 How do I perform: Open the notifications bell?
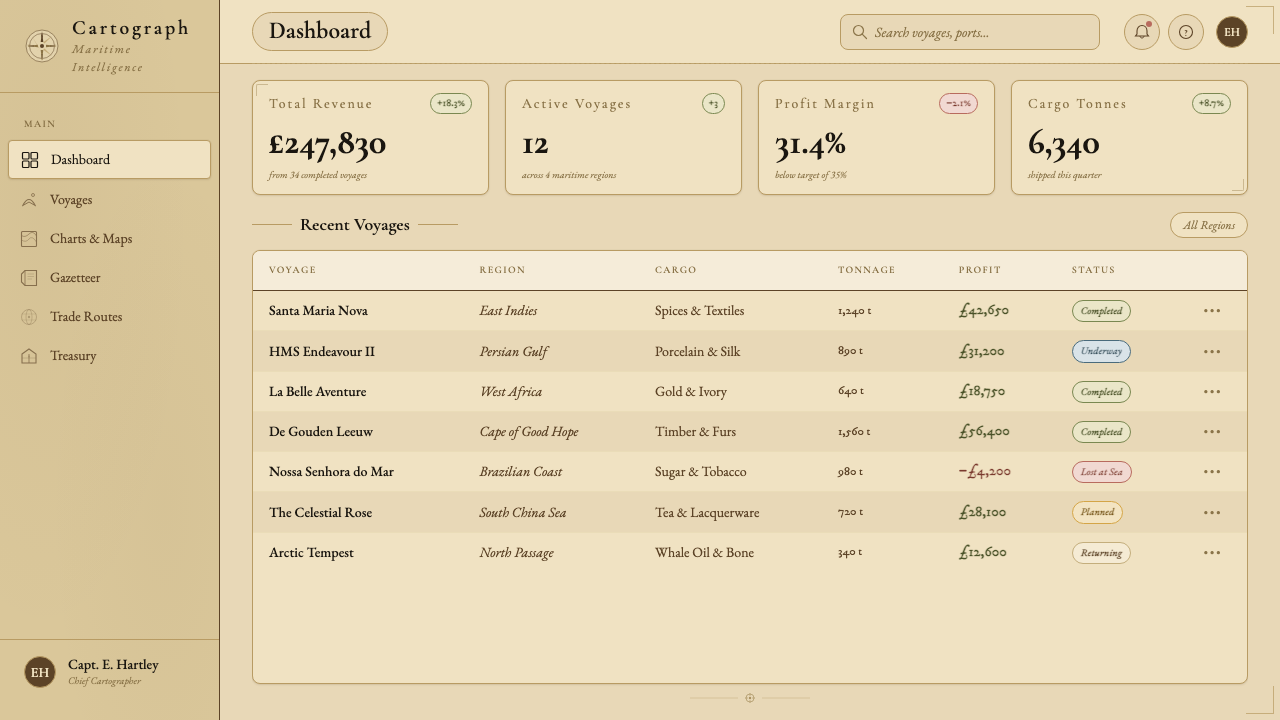pos(1142,32)
